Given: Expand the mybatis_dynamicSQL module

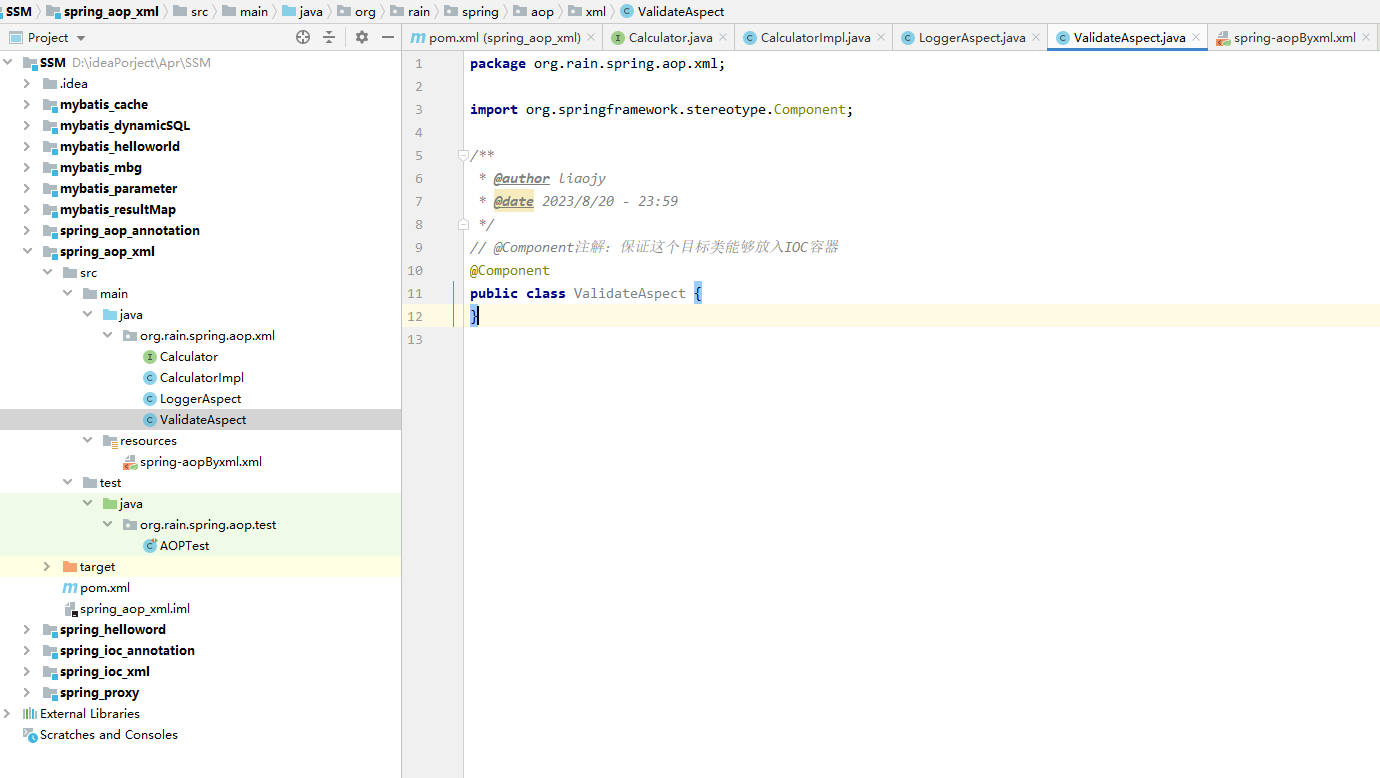Looking at the screenshot, I should pos(27,125).
